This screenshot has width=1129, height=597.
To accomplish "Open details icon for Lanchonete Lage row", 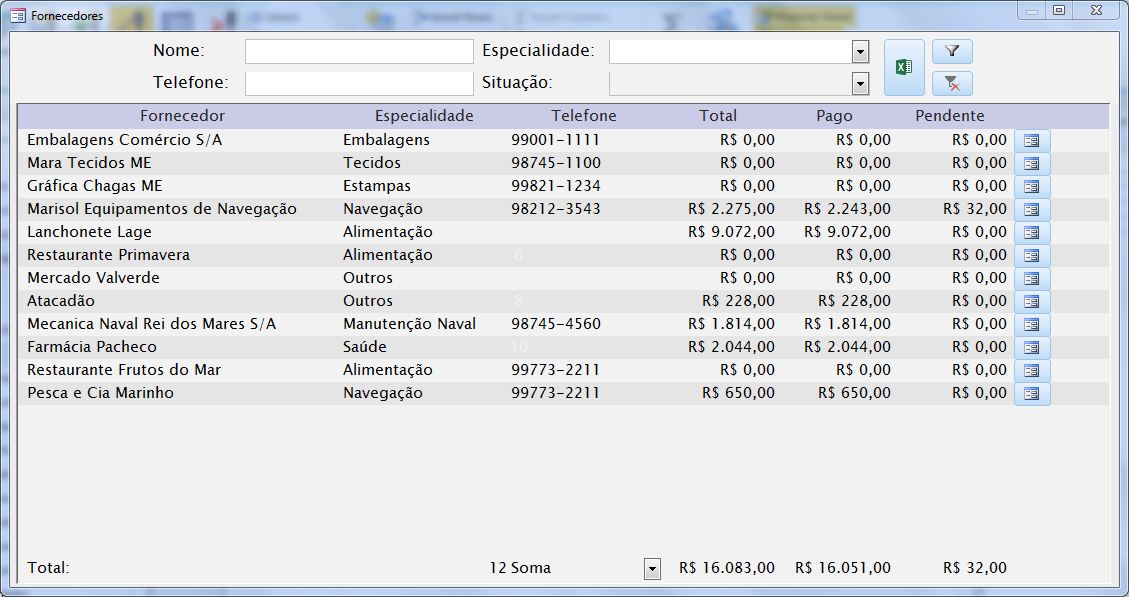I will point(1032,233).
